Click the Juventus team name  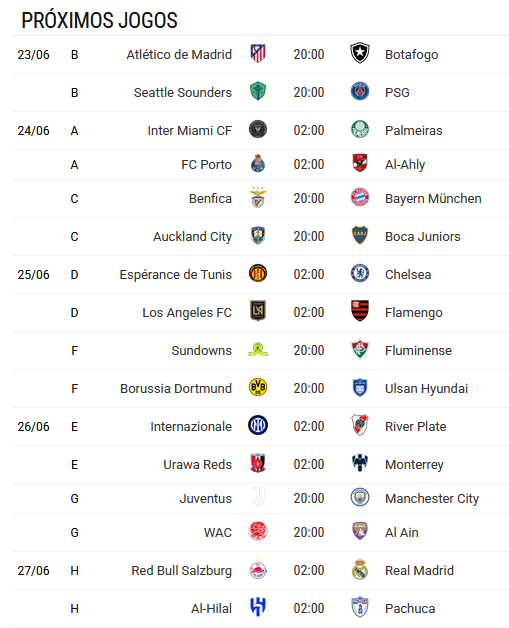(x=205, y=499)
